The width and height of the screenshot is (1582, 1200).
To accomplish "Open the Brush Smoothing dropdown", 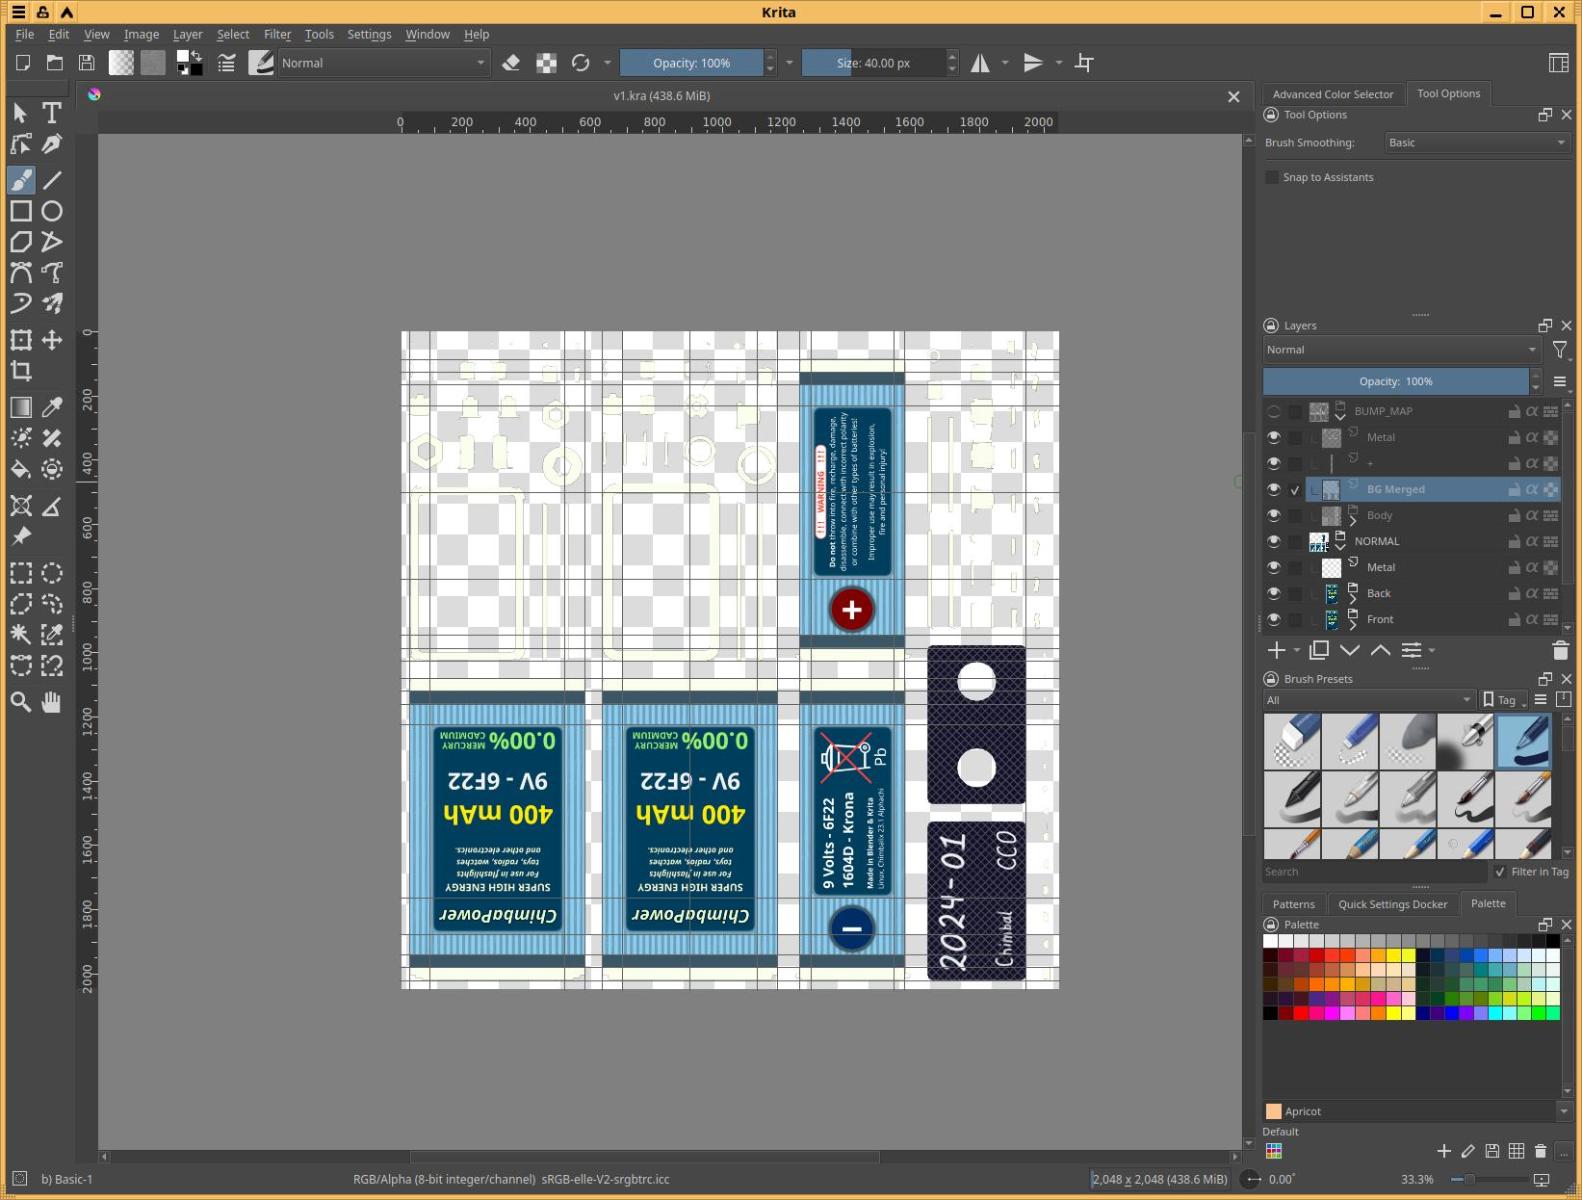I will tap(1475, 143).
